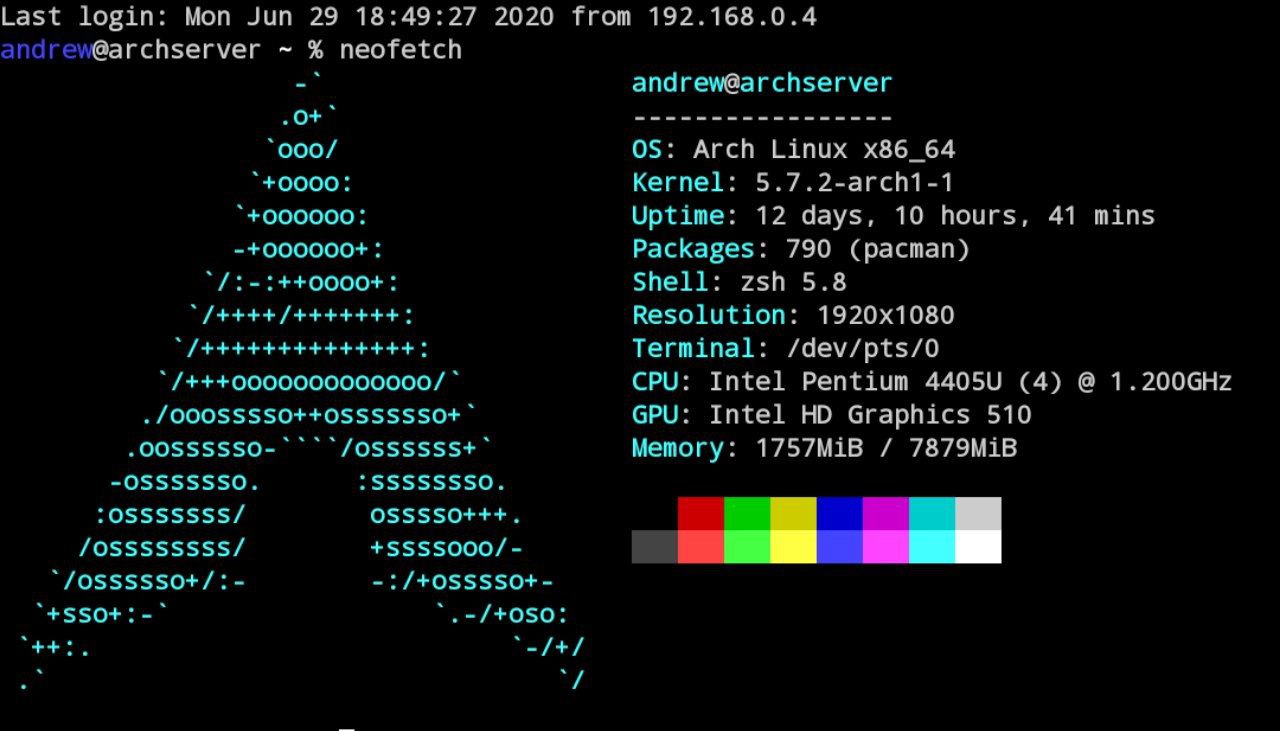Click the Terminal value '/dev/pts/0'
Viewport: 1280px width, 731px height.
coord(863,349)
